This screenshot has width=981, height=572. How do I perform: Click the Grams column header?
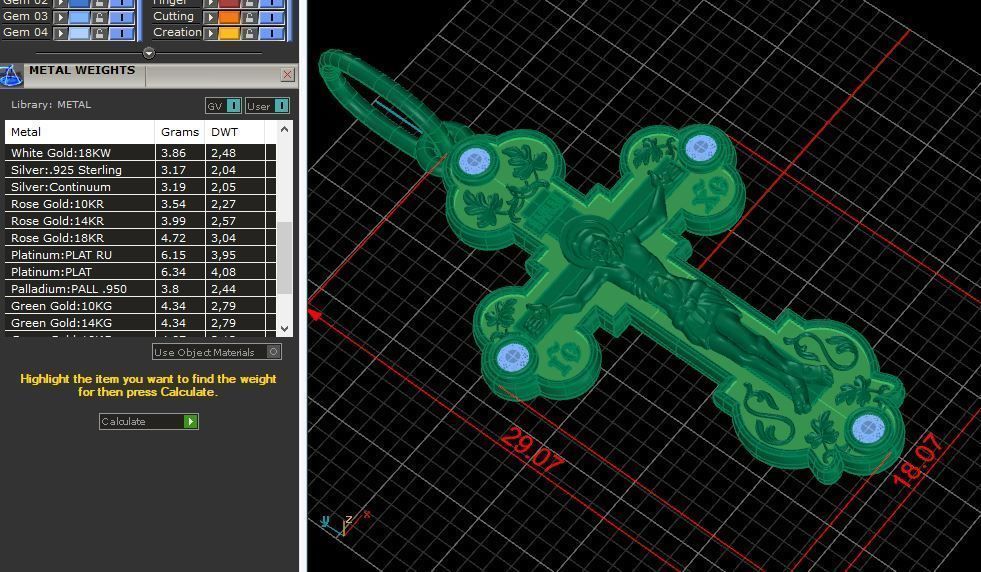pyautogui.click(x=180, y=132)
